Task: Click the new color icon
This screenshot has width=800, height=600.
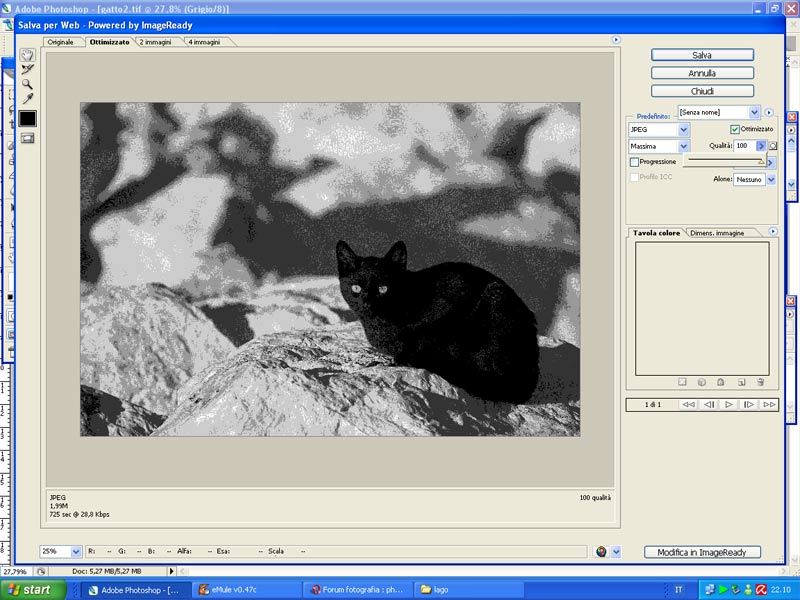Action: point(741,382)
